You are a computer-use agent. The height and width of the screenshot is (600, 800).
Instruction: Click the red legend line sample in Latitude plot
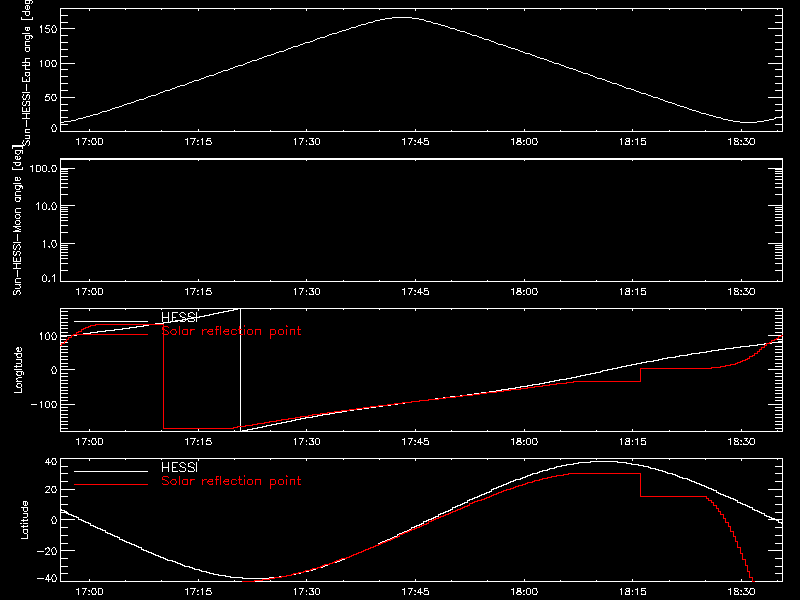111,485
